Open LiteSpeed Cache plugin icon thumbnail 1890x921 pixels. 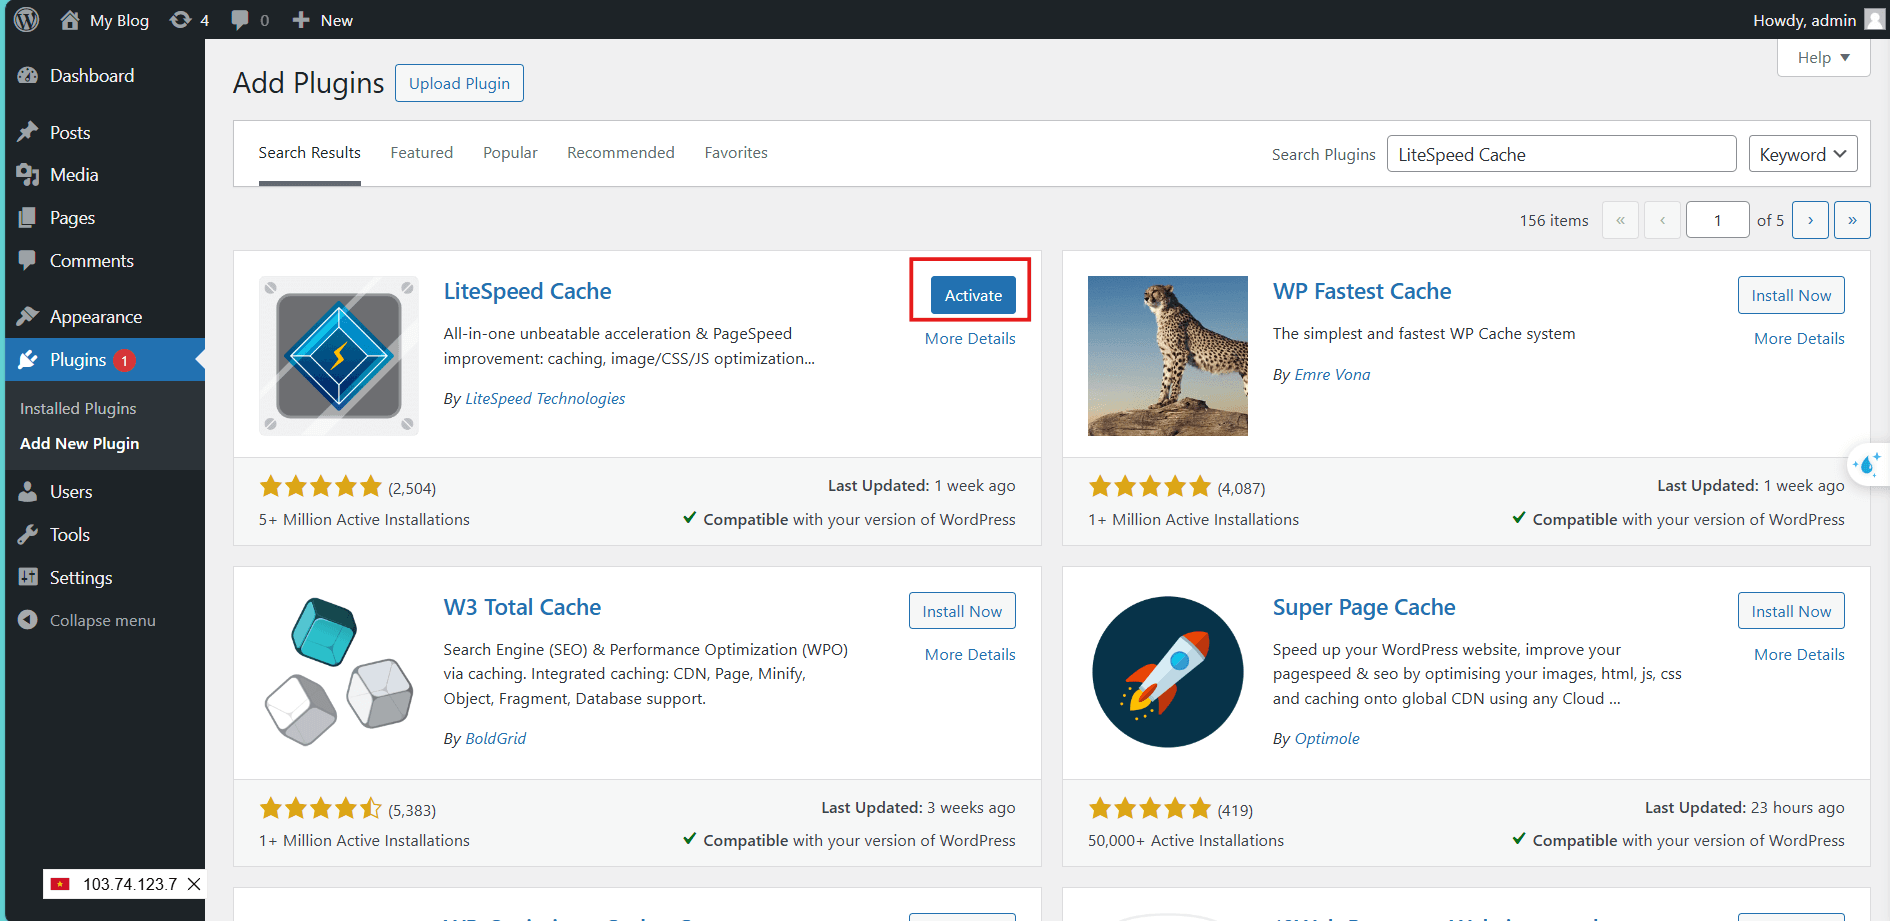(339, 356)
